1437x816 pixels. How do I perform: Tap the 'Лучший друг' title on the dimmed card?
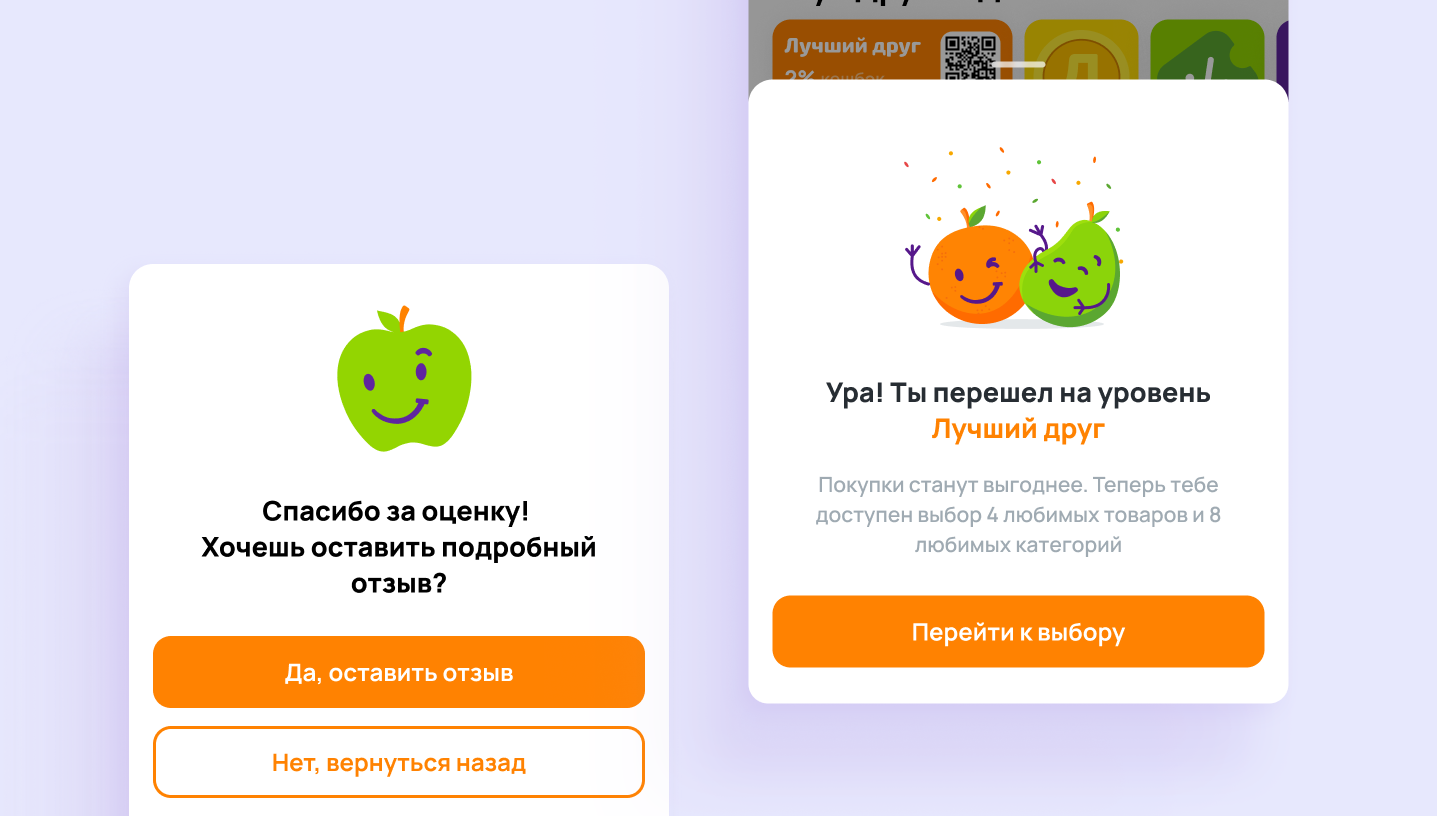(852, 46)
